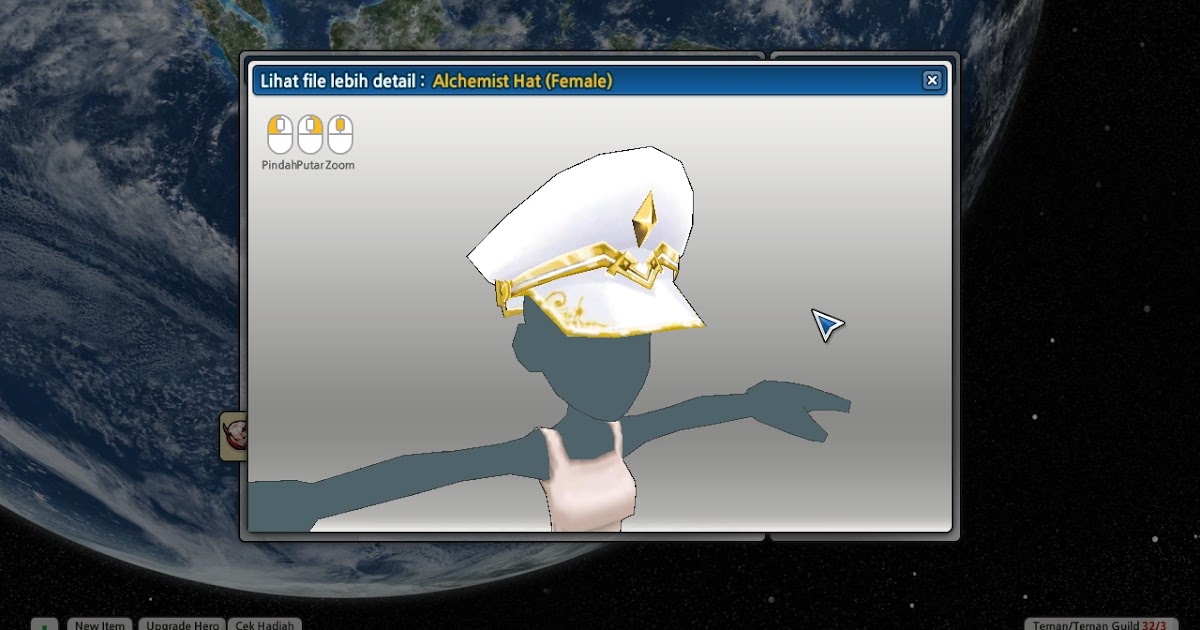Close the Alchemist Hat detail window
Viewport: 1200px width, 630px height.
point(932,80)
